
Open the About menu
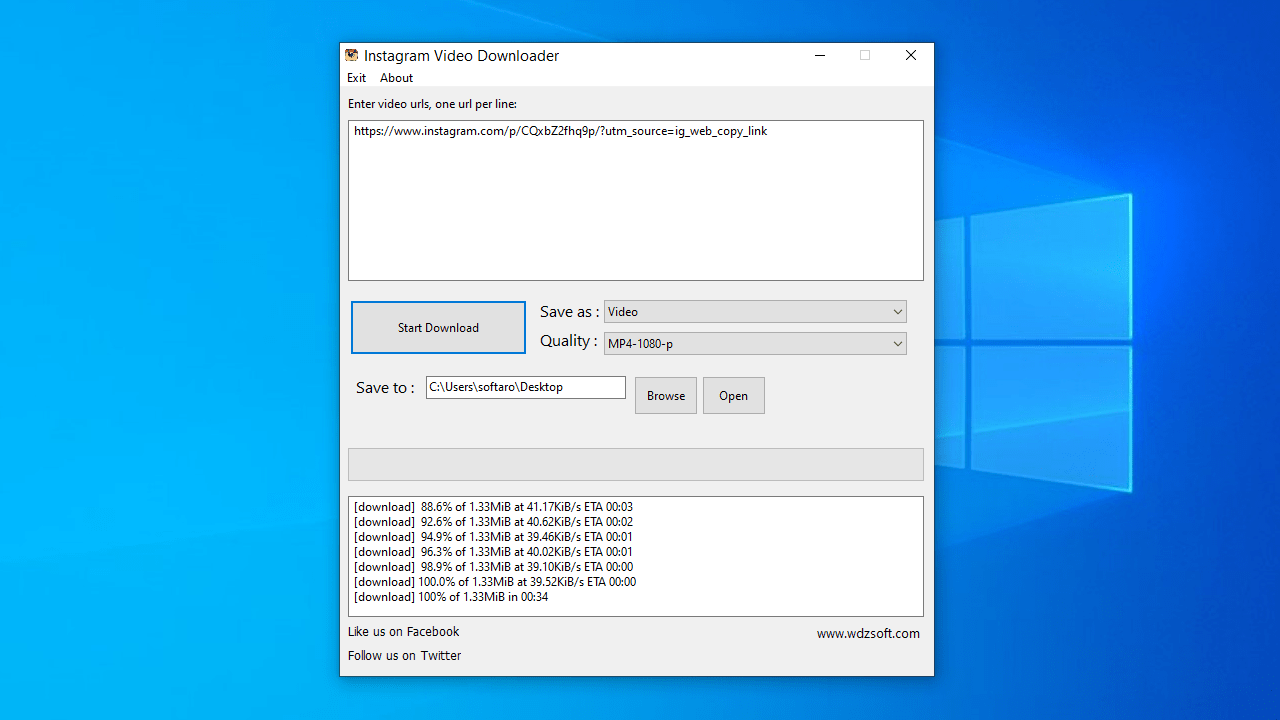396,78
